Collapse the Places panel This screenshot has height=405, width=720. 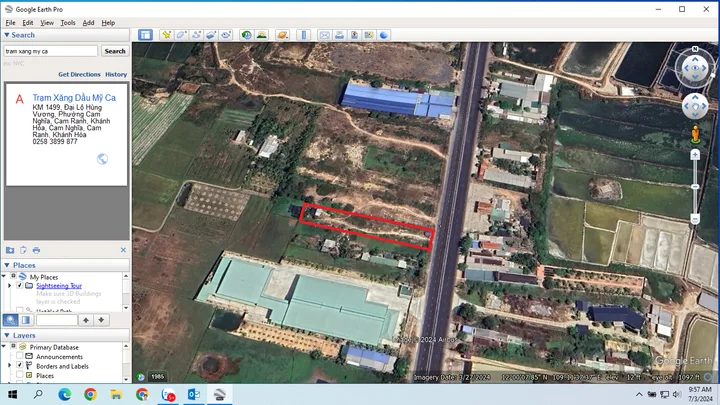(7, 265)
